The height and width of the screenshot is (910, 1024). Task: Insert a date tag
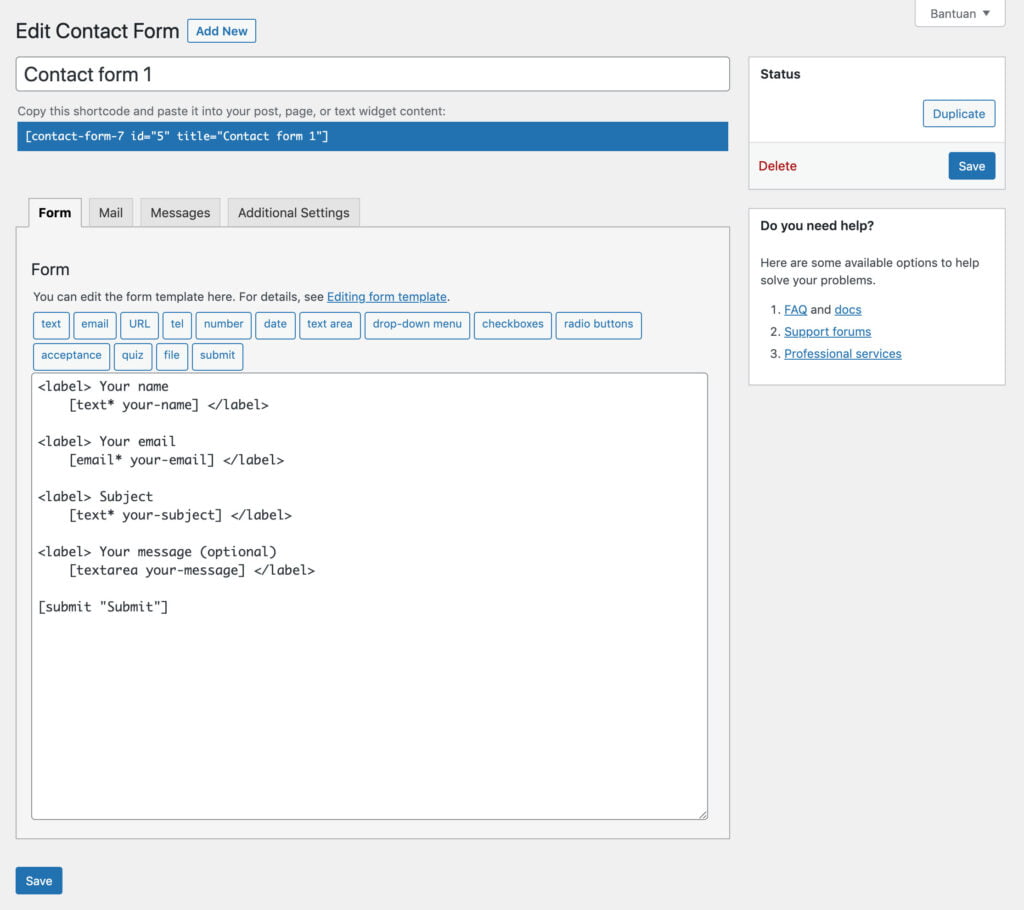pos(275,325)
